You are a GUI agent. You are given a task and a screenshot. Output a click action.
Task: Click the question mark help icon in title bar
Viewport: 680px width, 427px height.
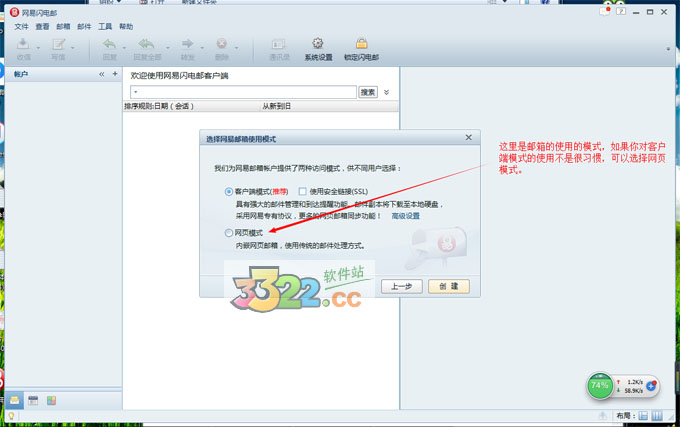tap(621, 12)
